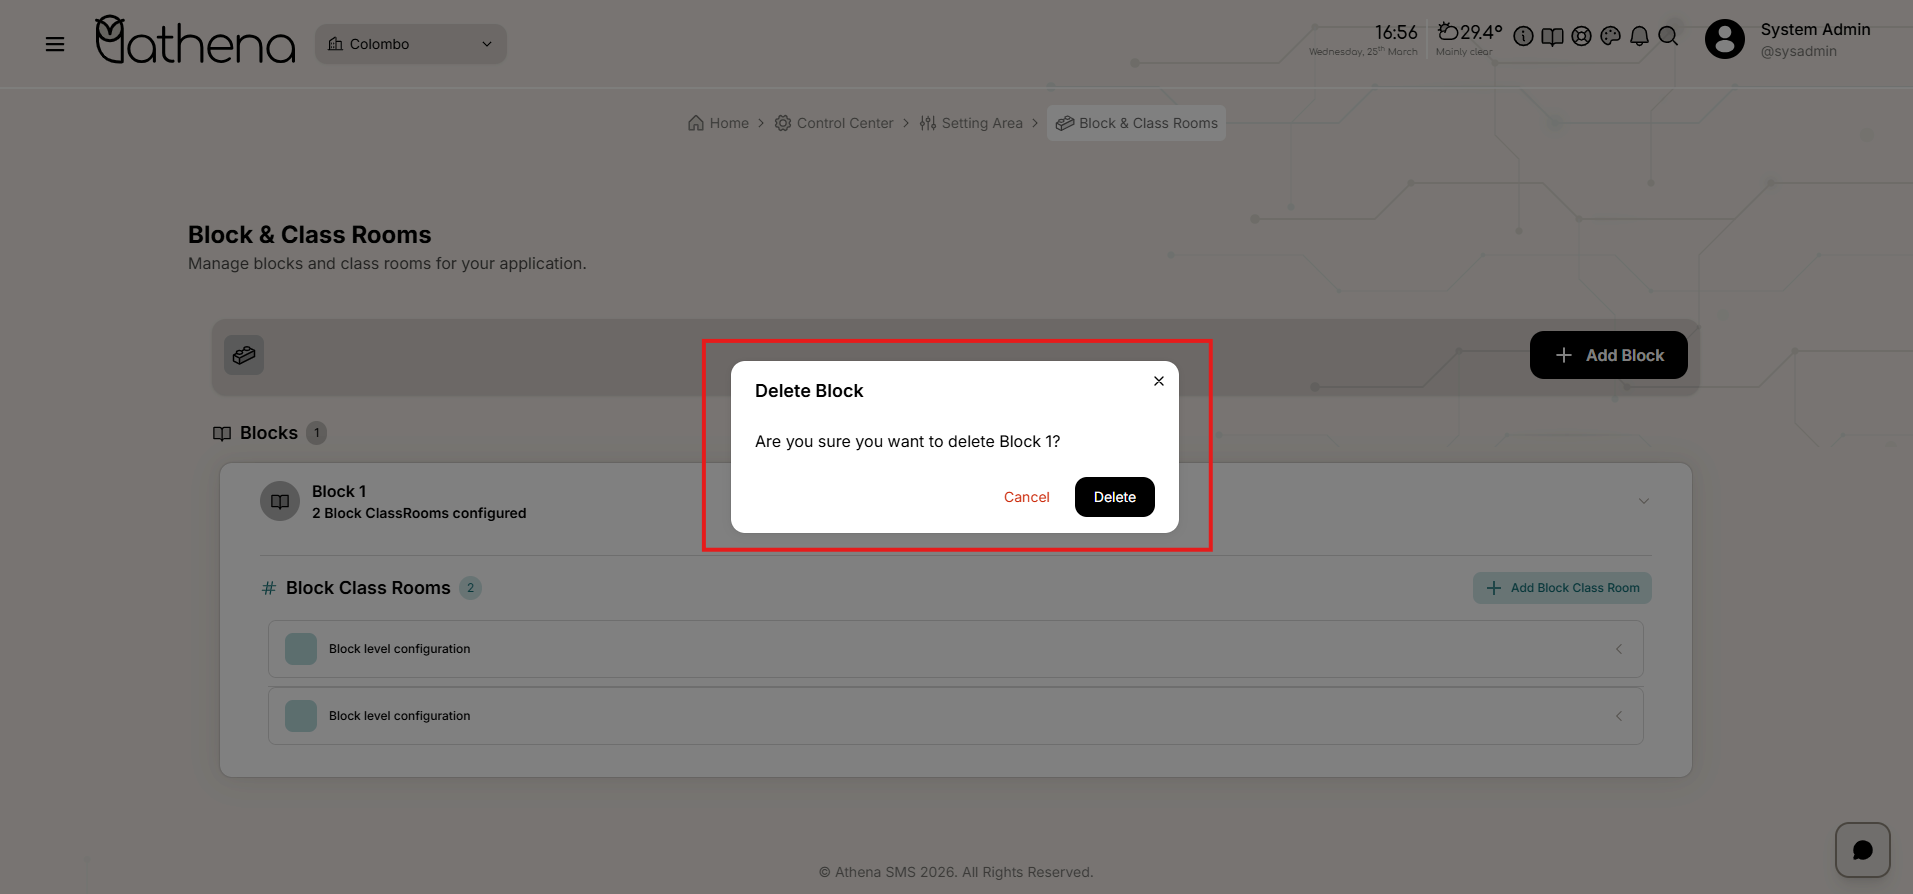Open notifications bell
Image resolution: width=1913 pixels, height=894 pixels.
pos(1639,37)
